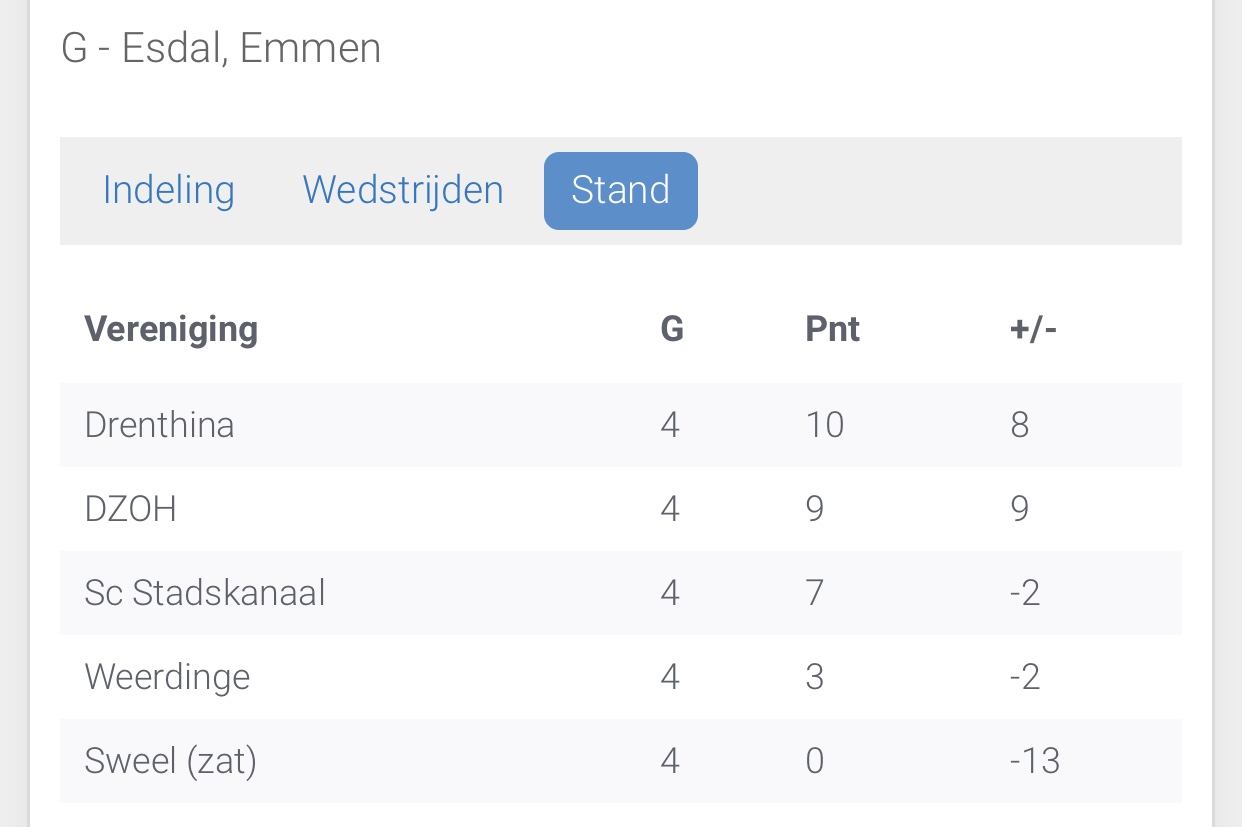This screenshot has width=1242, height=827.
Task: Click the Vereniging column header
Action: tap(171, 329)
